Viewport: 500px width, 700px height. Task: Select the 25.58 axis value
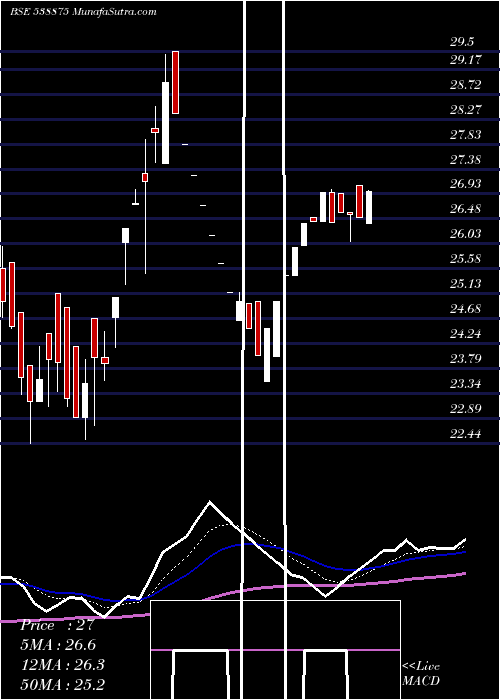pyautogui.click(x=465, y=259)
